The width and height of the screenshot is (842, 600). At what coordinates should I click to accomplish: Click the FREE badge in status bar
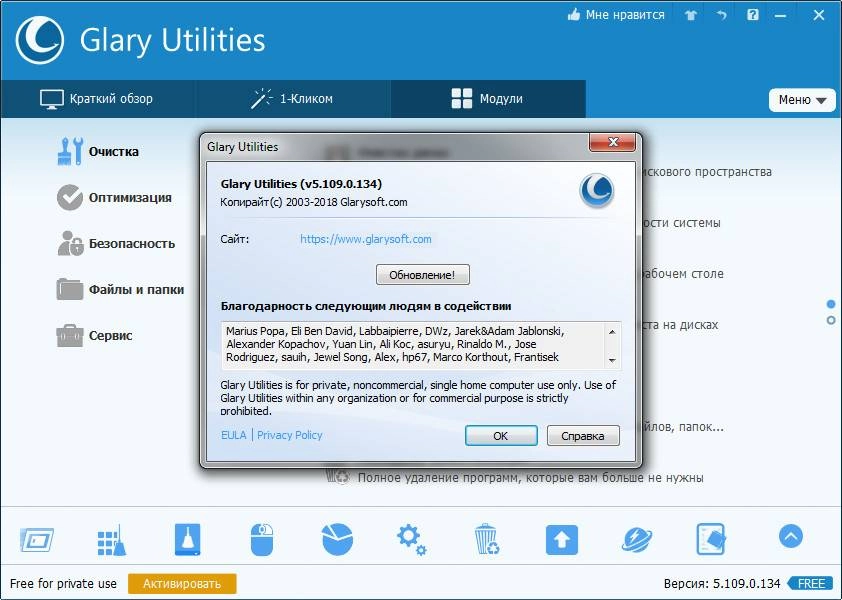tap(812, 584)
